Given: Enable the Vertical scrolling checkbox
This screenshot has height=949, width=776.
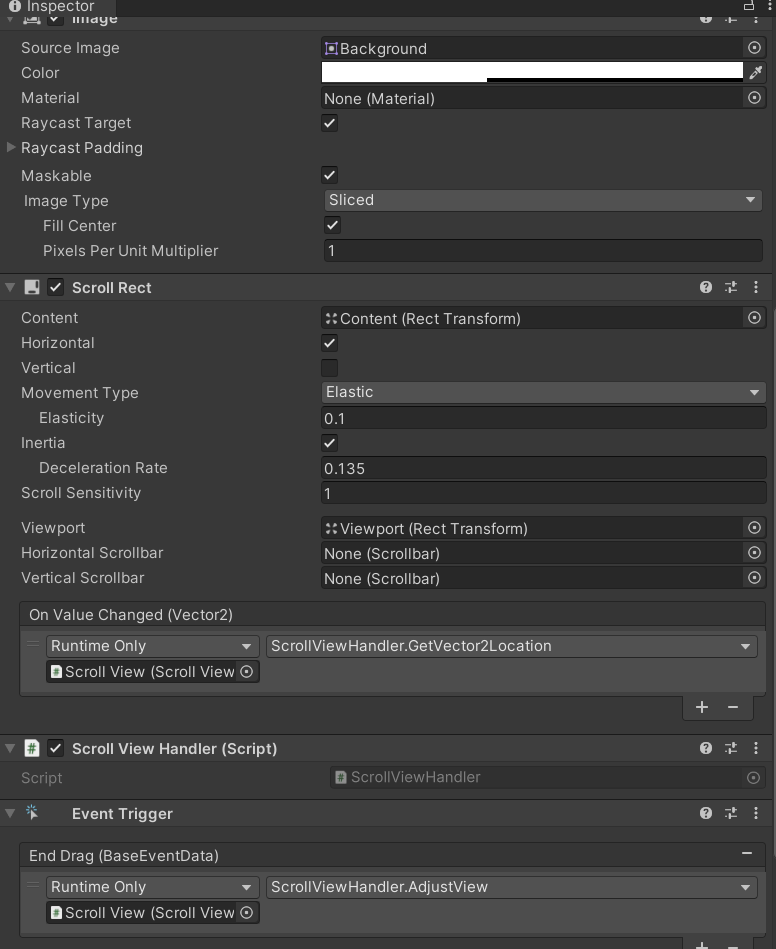Looking at the screenshot, I should click(x=329, y=368).
